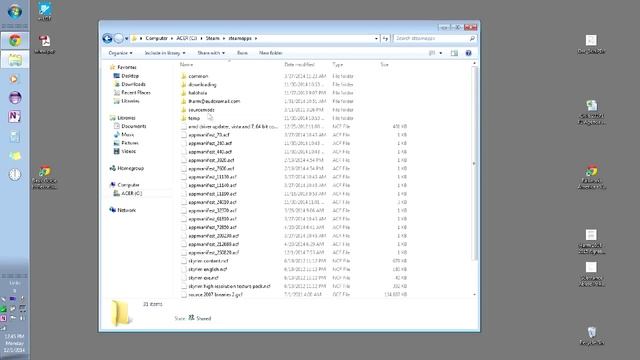Select the skyrim high resolution texture pack file
Viewport: 640px width, 360px height.
coord(229,286)
